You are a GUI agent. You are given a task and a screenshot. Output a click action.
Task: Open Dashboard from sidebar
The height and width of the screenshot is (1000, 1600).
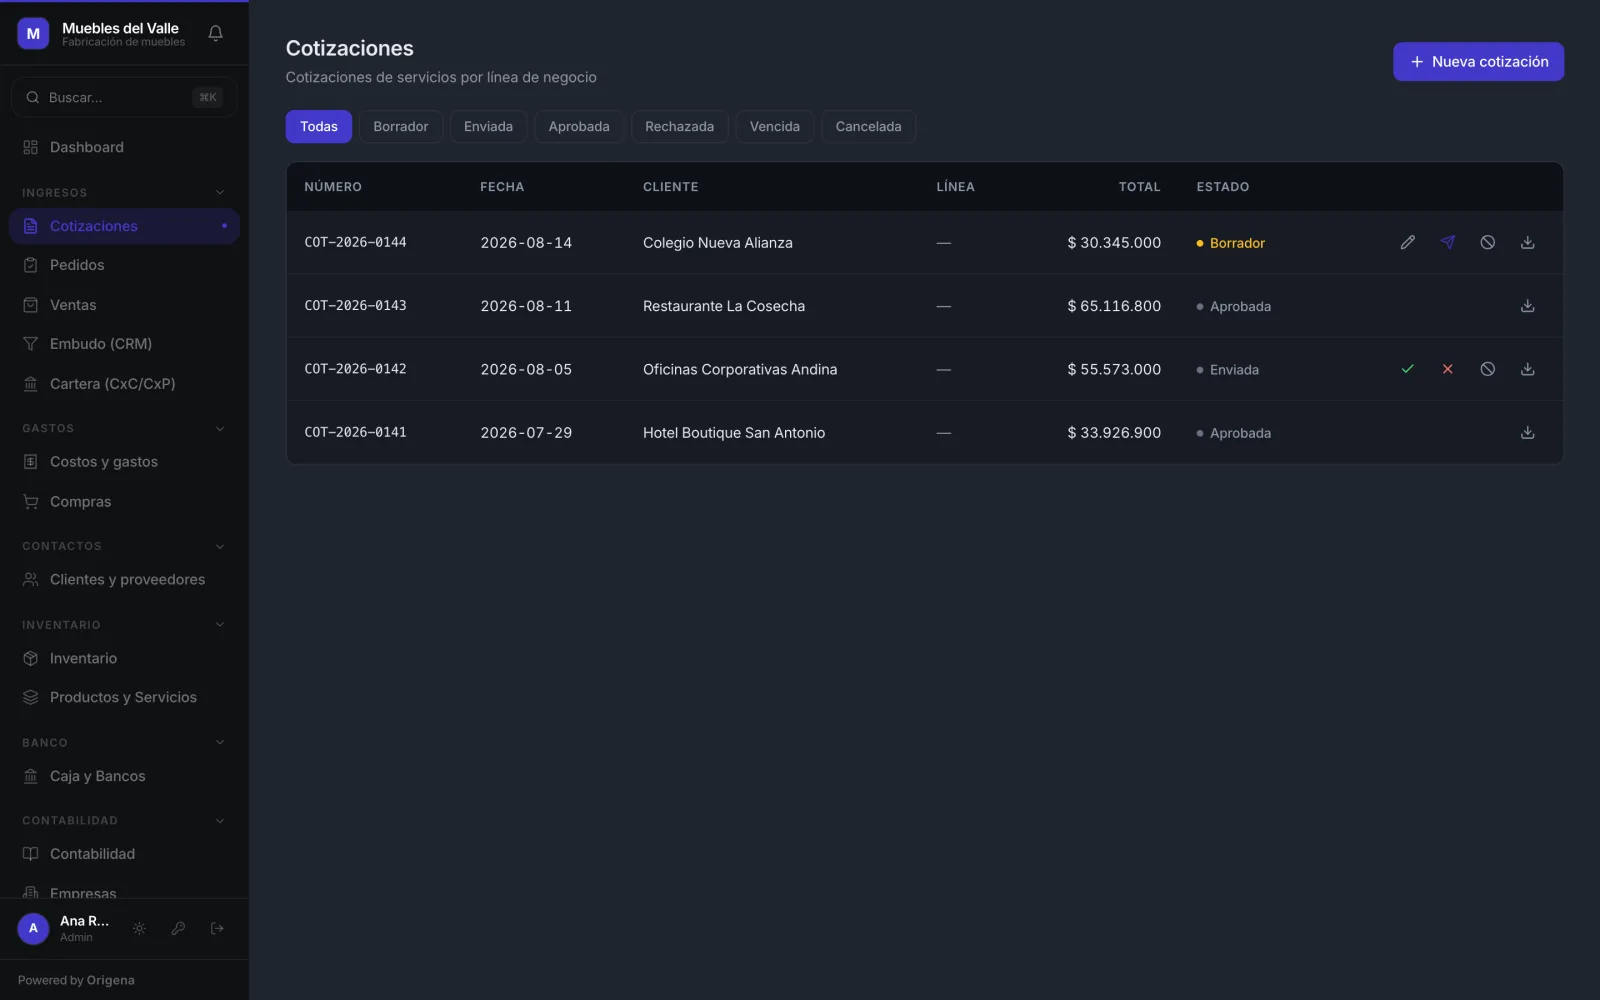tap(124, 147)
